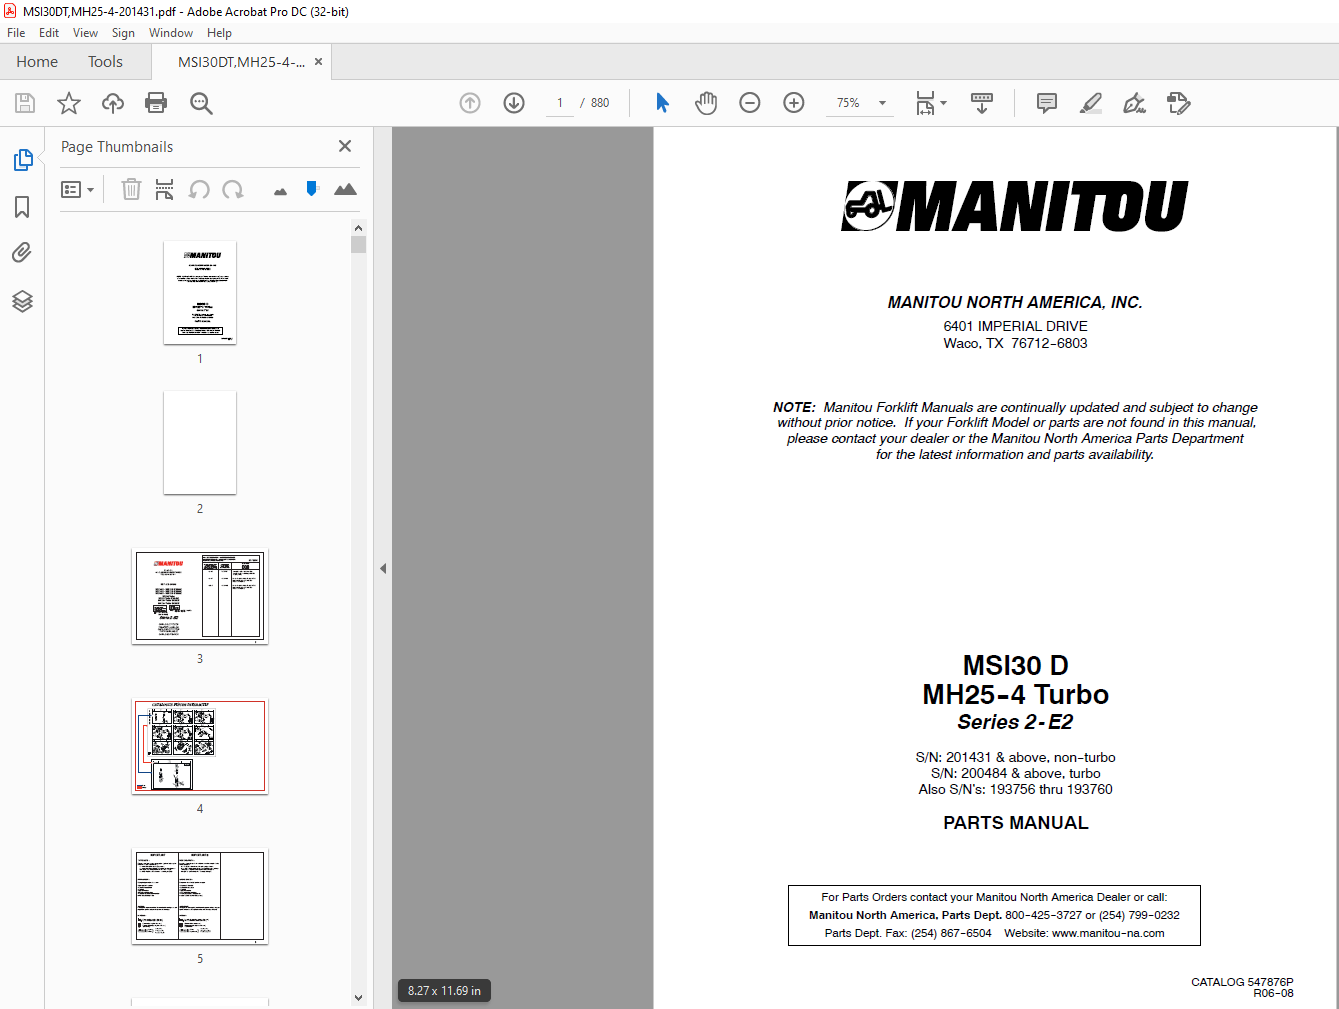
Task: Open the View menu
Action: pyautogui.click(x=86, y=33)
